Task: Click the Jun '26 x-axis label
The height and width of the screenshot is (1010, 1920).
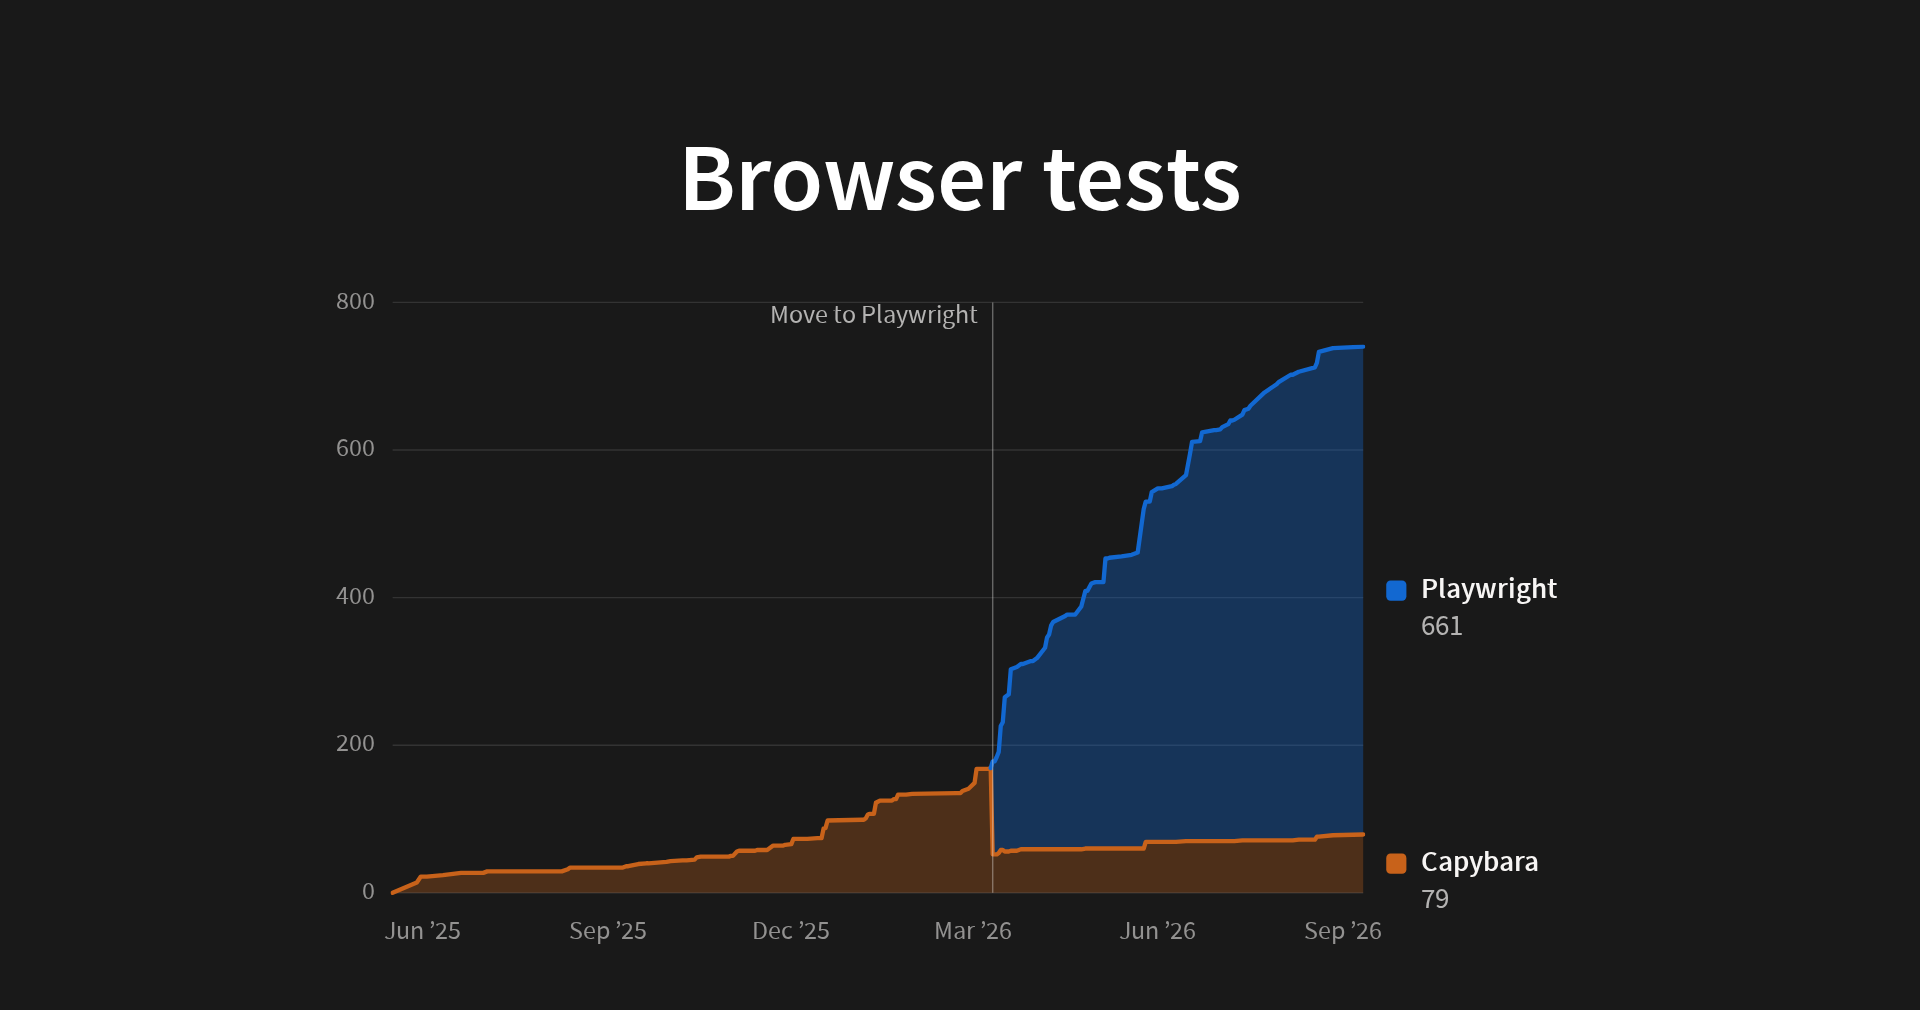Action: pos(1157,931)
